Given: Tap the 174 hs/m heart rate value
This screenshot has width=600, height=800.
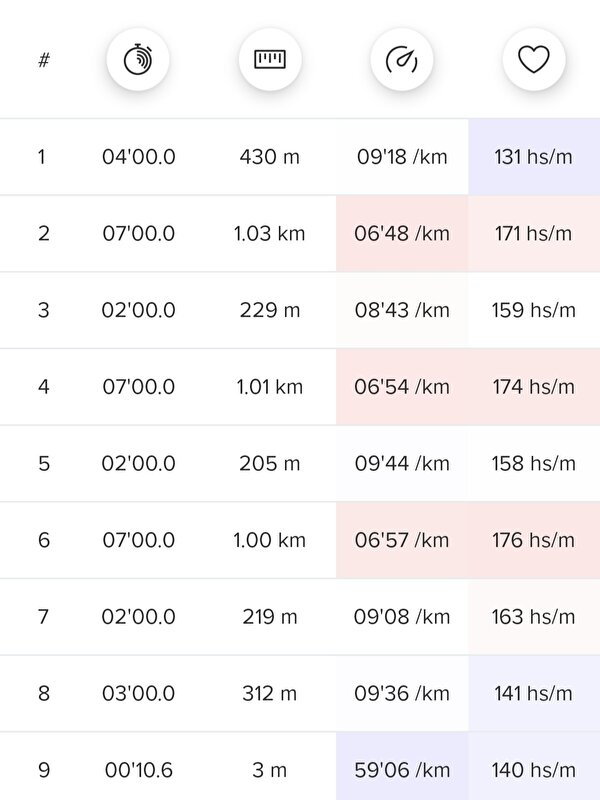Looking at the screenshot, I should tap(534, 387).
